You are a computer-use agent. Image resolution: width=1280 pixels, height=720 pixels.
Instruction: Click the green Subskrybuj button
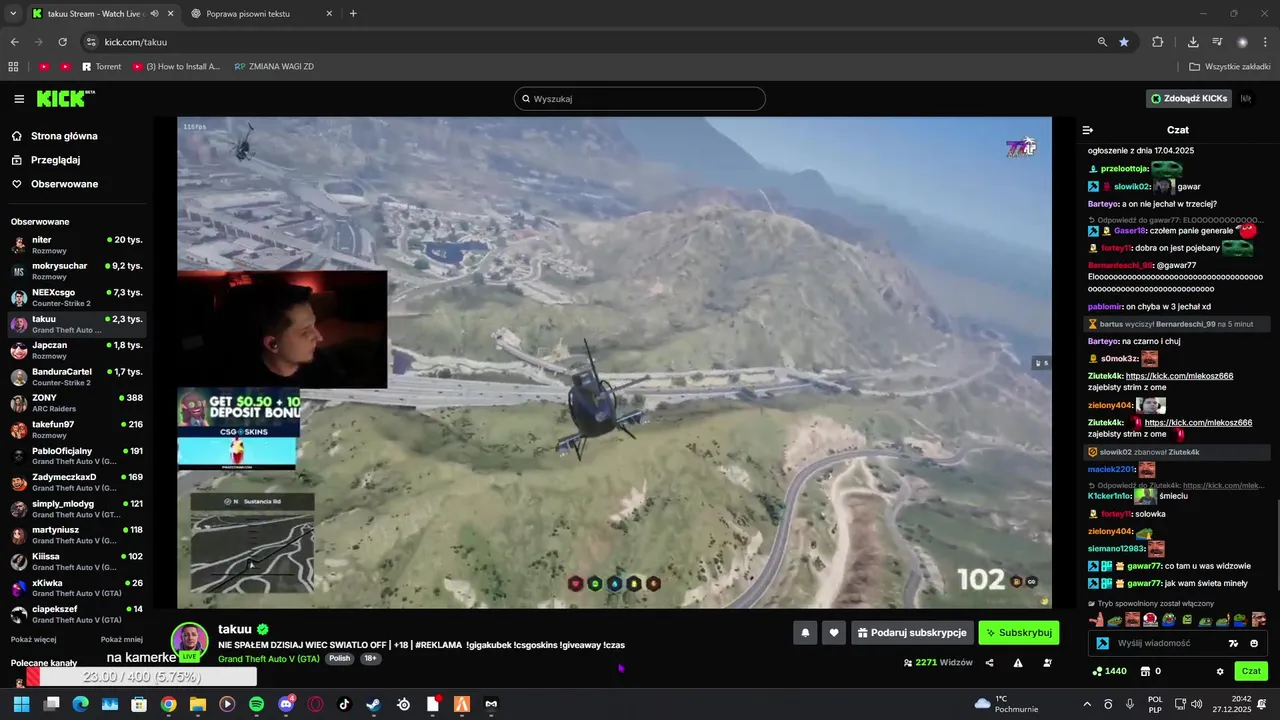tap(1018, 633)
